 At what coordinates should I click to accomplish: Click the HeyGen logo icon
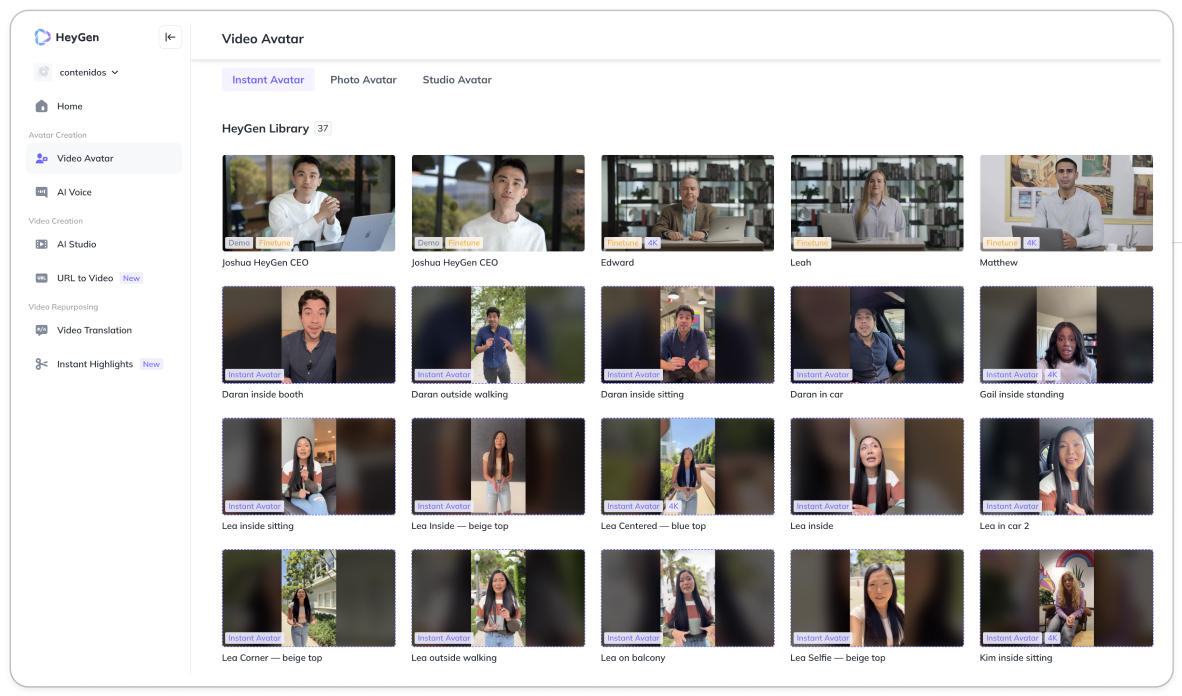[x=42, y=37]
